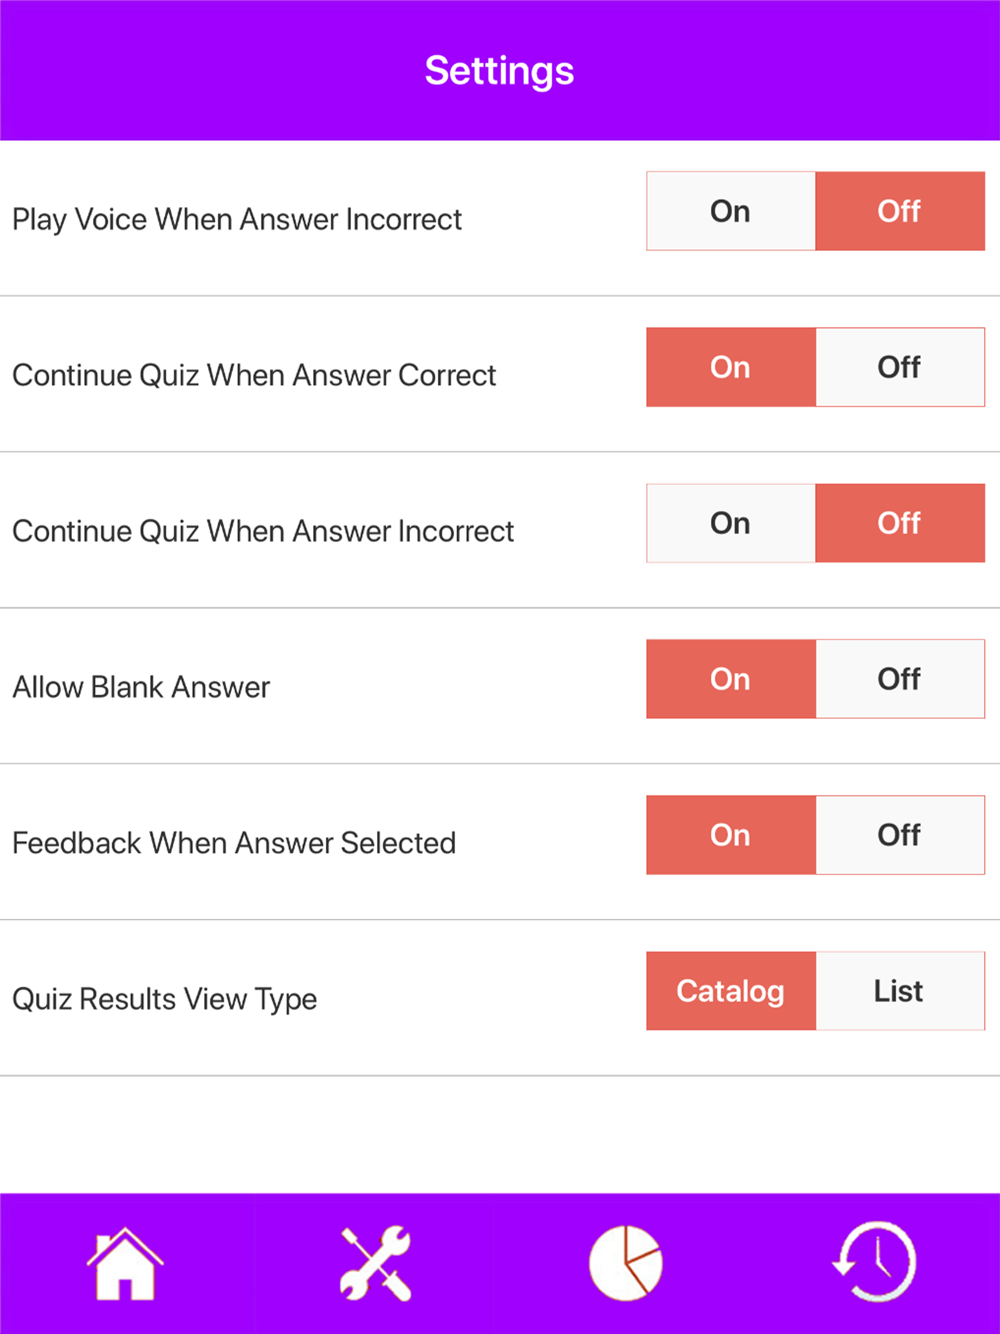Click the Settings title in the header
The height and width of the screenshot is (1334, 1000).
[x=499, y=71]
